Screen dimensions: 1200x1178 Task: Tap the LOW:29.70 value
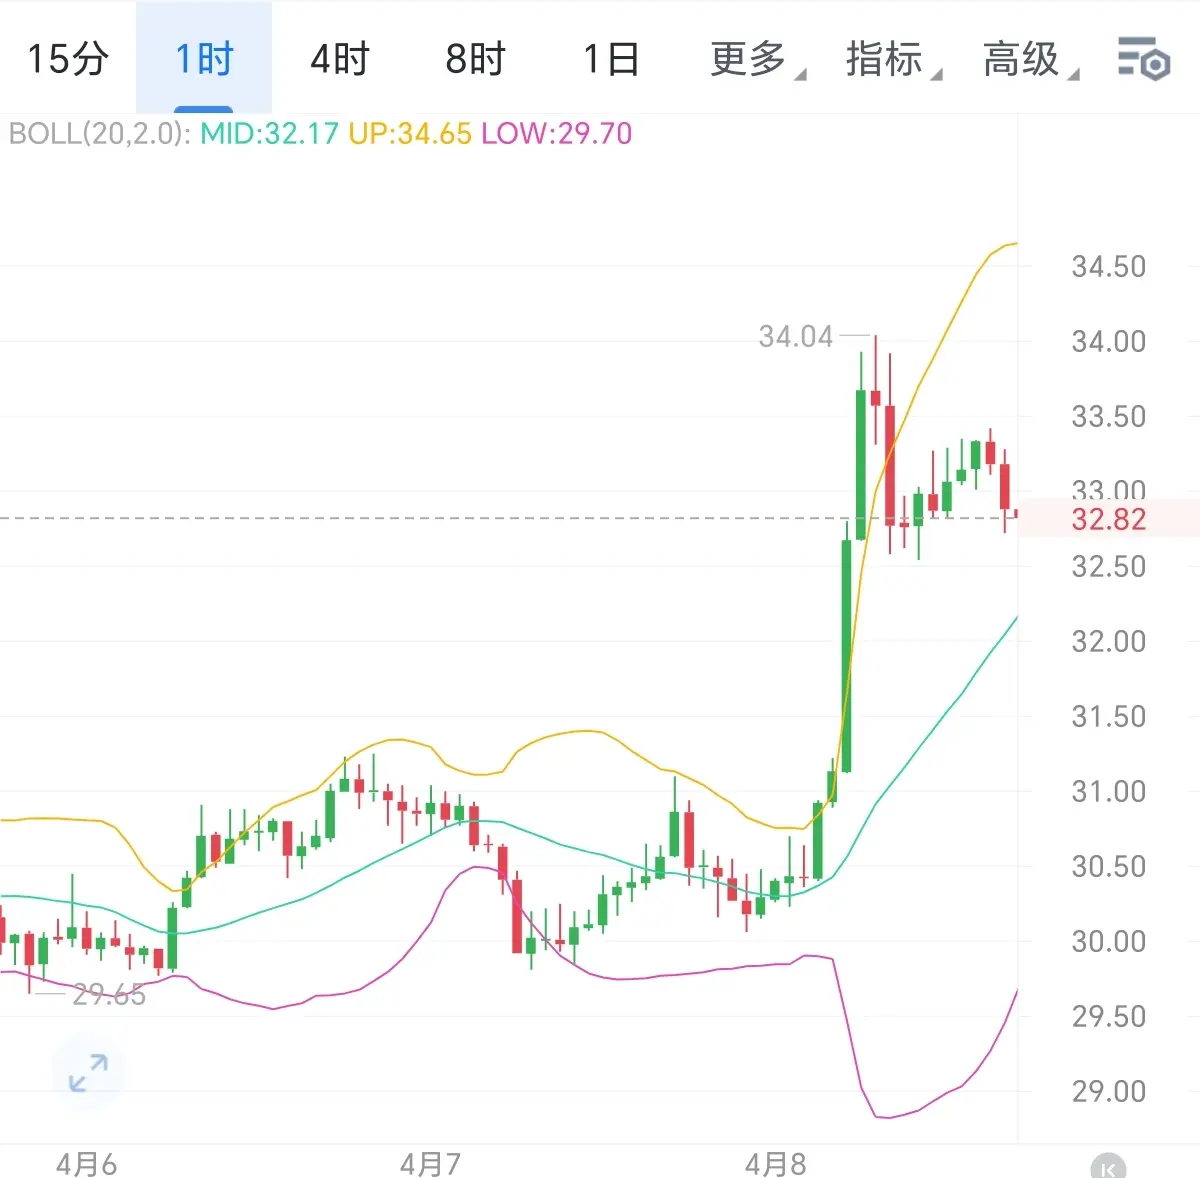pos(557,134)
